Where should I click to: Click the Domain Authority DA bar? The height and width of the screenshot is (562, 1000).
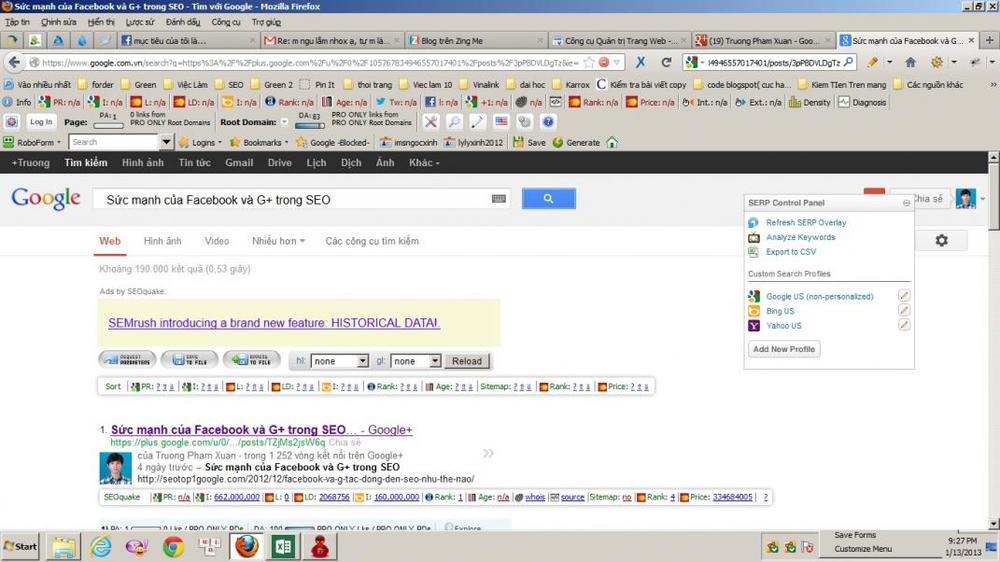(309, 126)
